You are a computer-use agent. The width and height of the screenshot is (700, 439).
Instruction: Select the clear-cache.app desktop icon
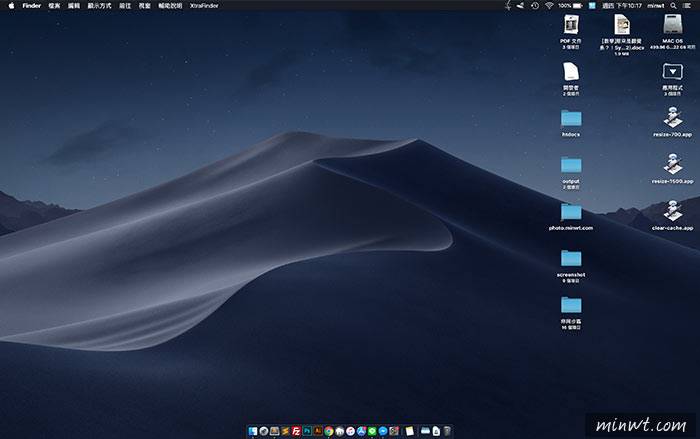(672, 211)
